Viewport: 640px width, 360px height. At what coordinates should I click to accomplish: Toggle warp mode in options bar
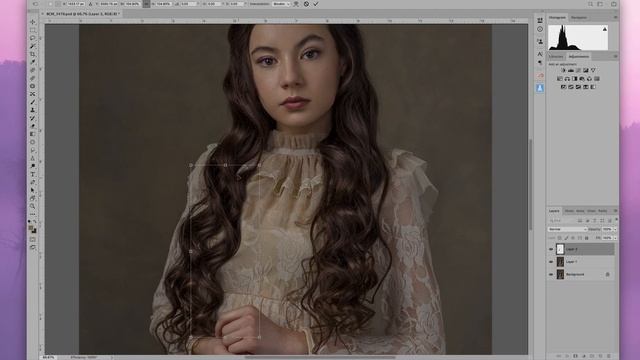(x=296, y=4)
